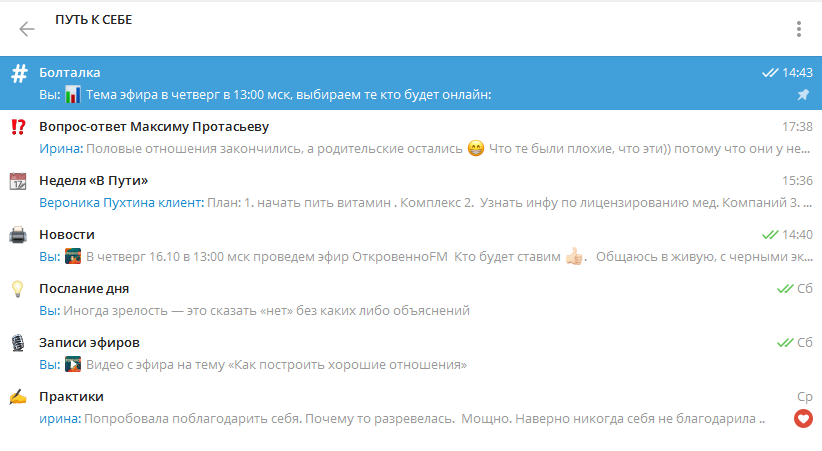Select the Неделя «В Пути» topic

pos(93,181)
